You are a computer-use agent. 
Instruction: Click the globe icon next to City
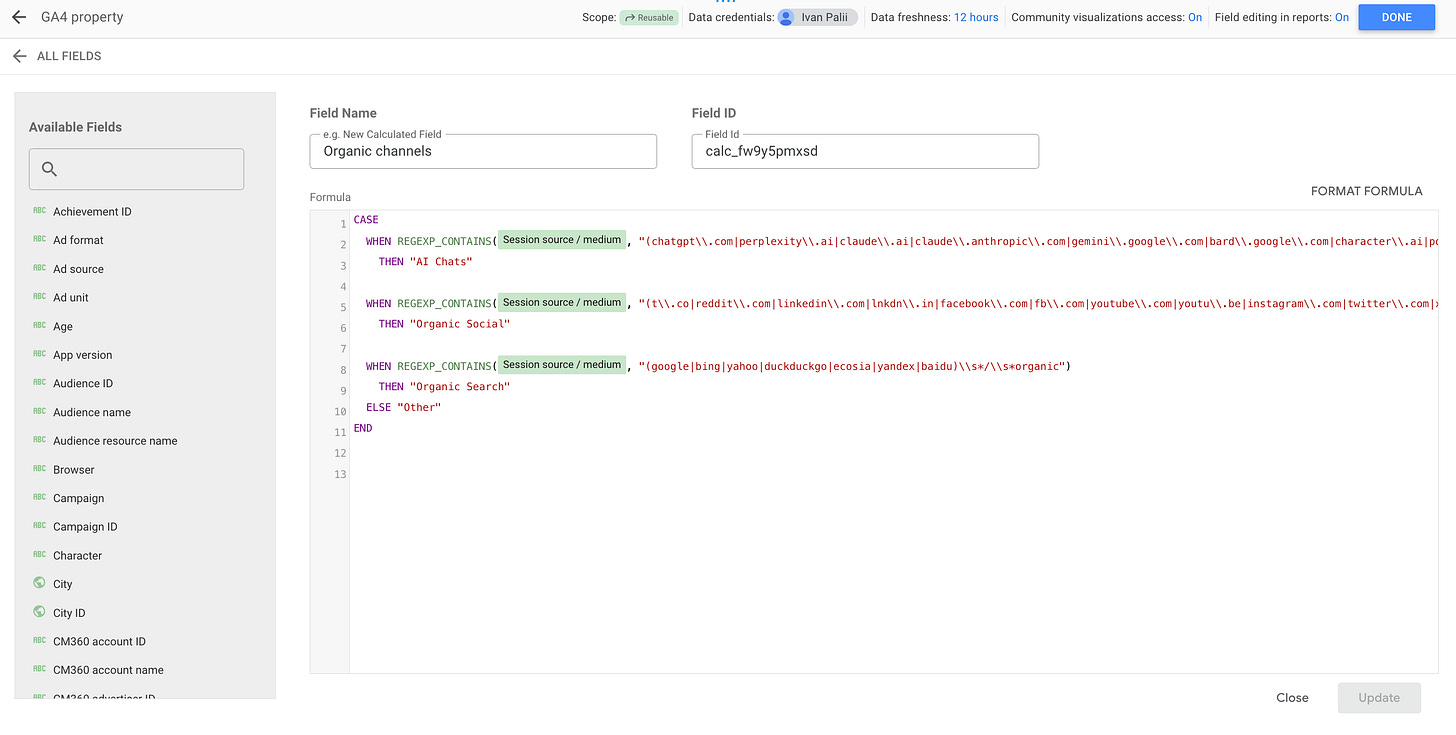[x=39, y=583]
